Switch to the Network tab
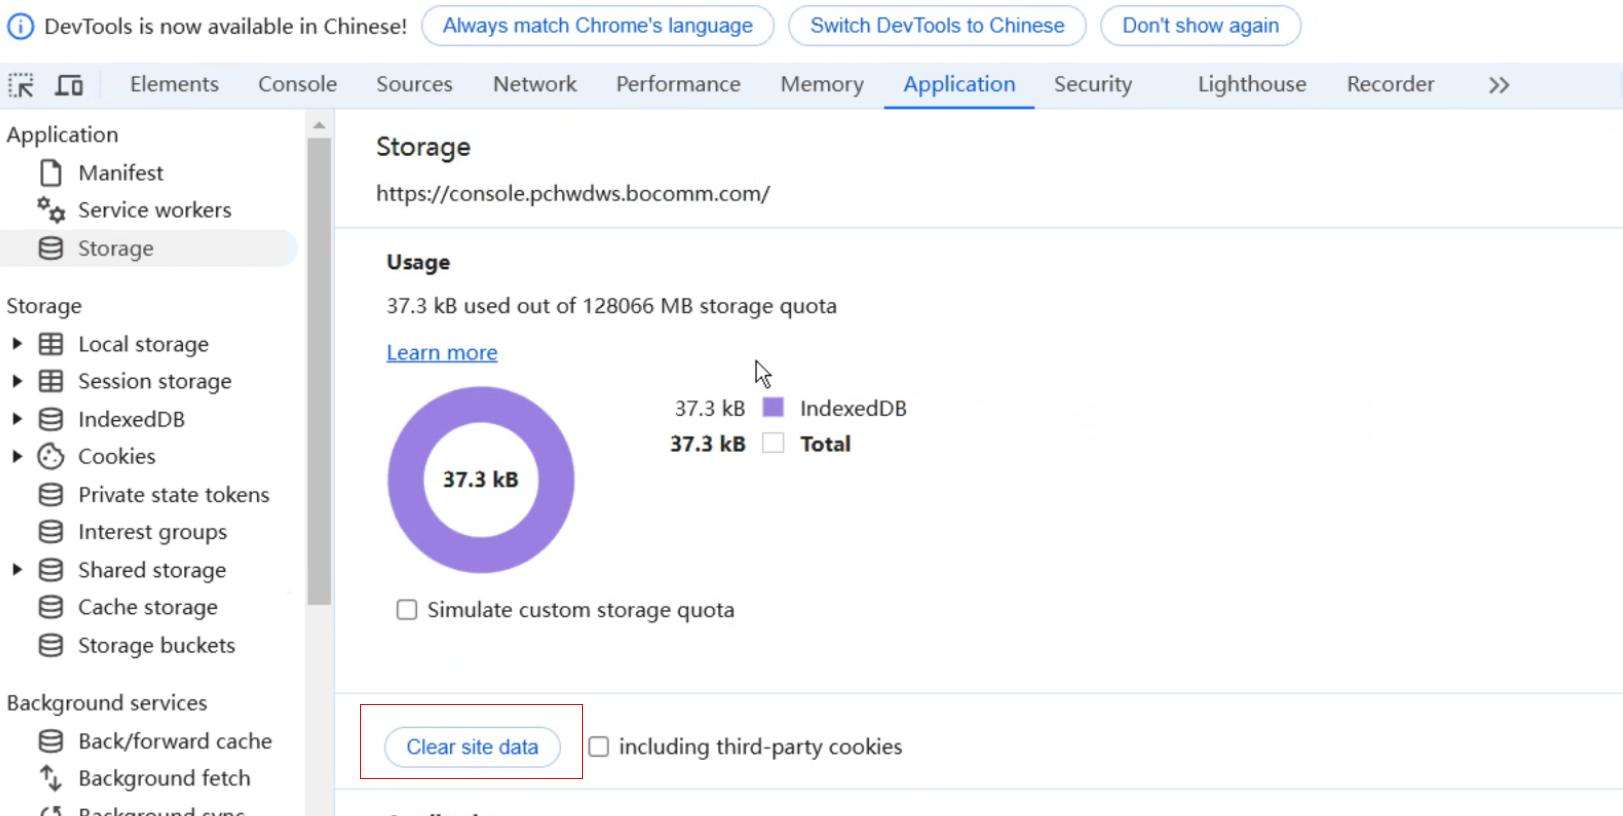The width and height of the screenshot is (1623, 816). pyautogui.click(x=535, y=85)
